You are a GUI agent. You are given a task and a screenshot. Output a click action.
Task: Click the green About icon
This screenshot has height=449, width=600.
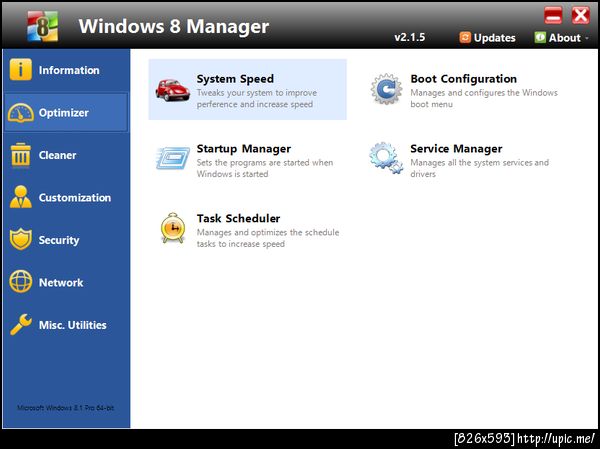coord(540,38)
